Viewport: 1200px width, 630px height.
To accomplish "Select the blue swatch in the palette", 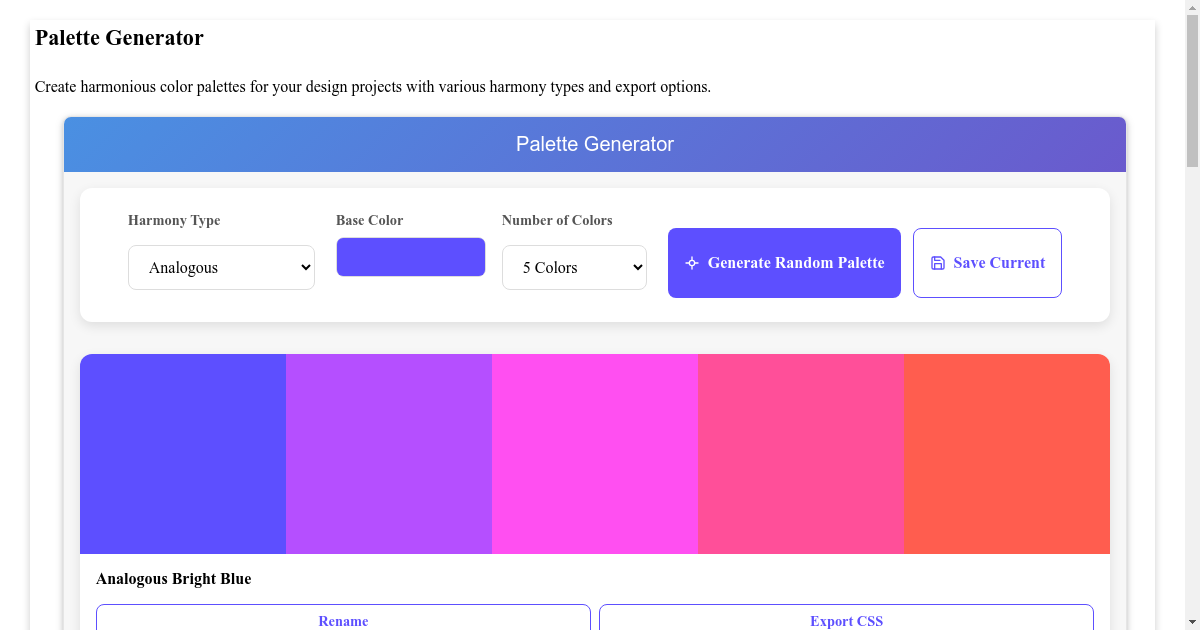I will click(183, 453).
